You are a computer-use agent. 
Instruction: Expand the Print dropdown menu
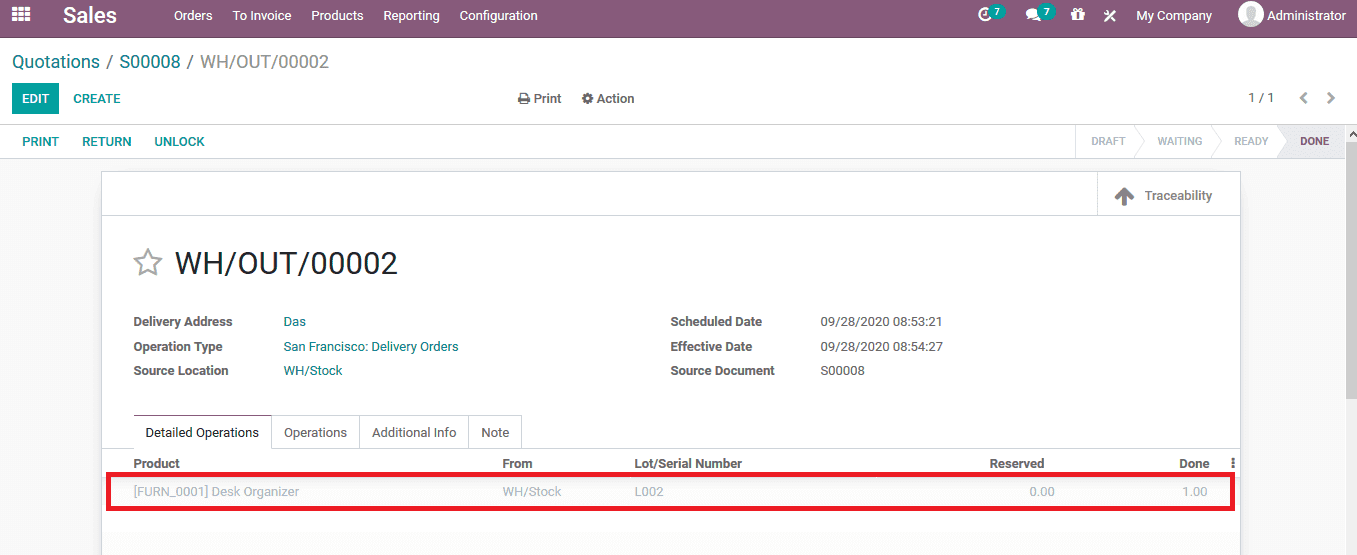tap(539, 99)
